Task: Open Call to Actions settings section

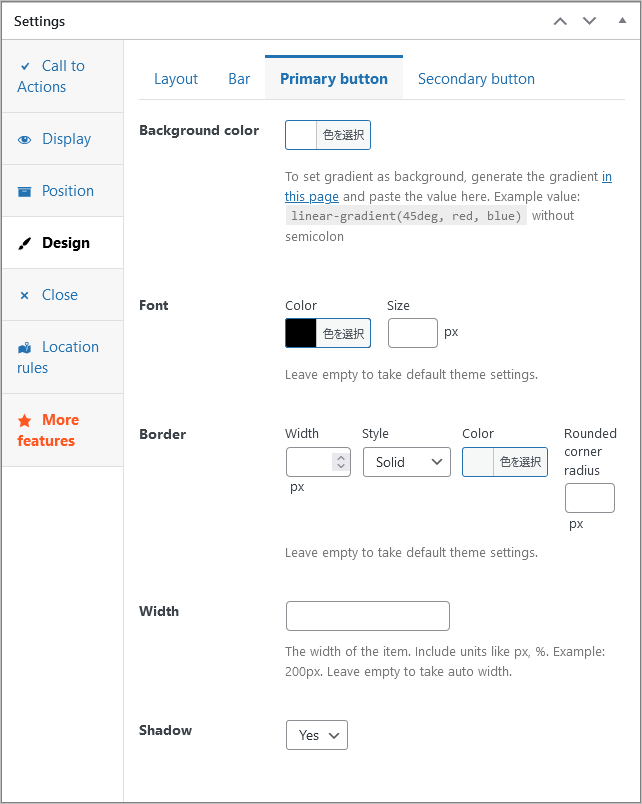Action: [63, 76]
